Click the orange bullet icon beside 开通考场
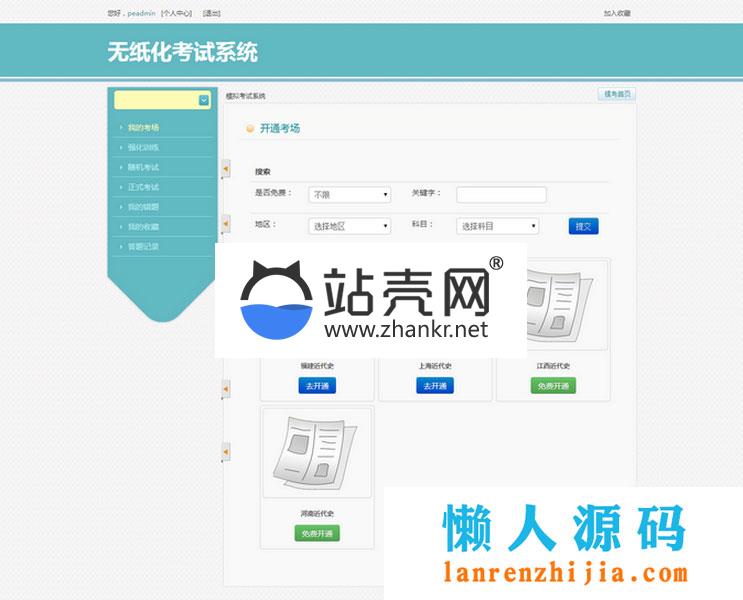 click(250, 129)
